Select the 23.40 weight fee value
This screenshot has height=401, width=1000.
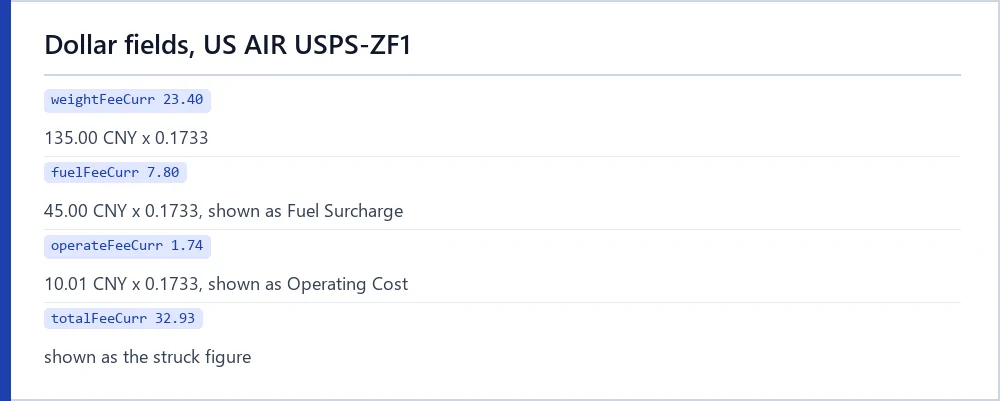click(x=183, y=100)
